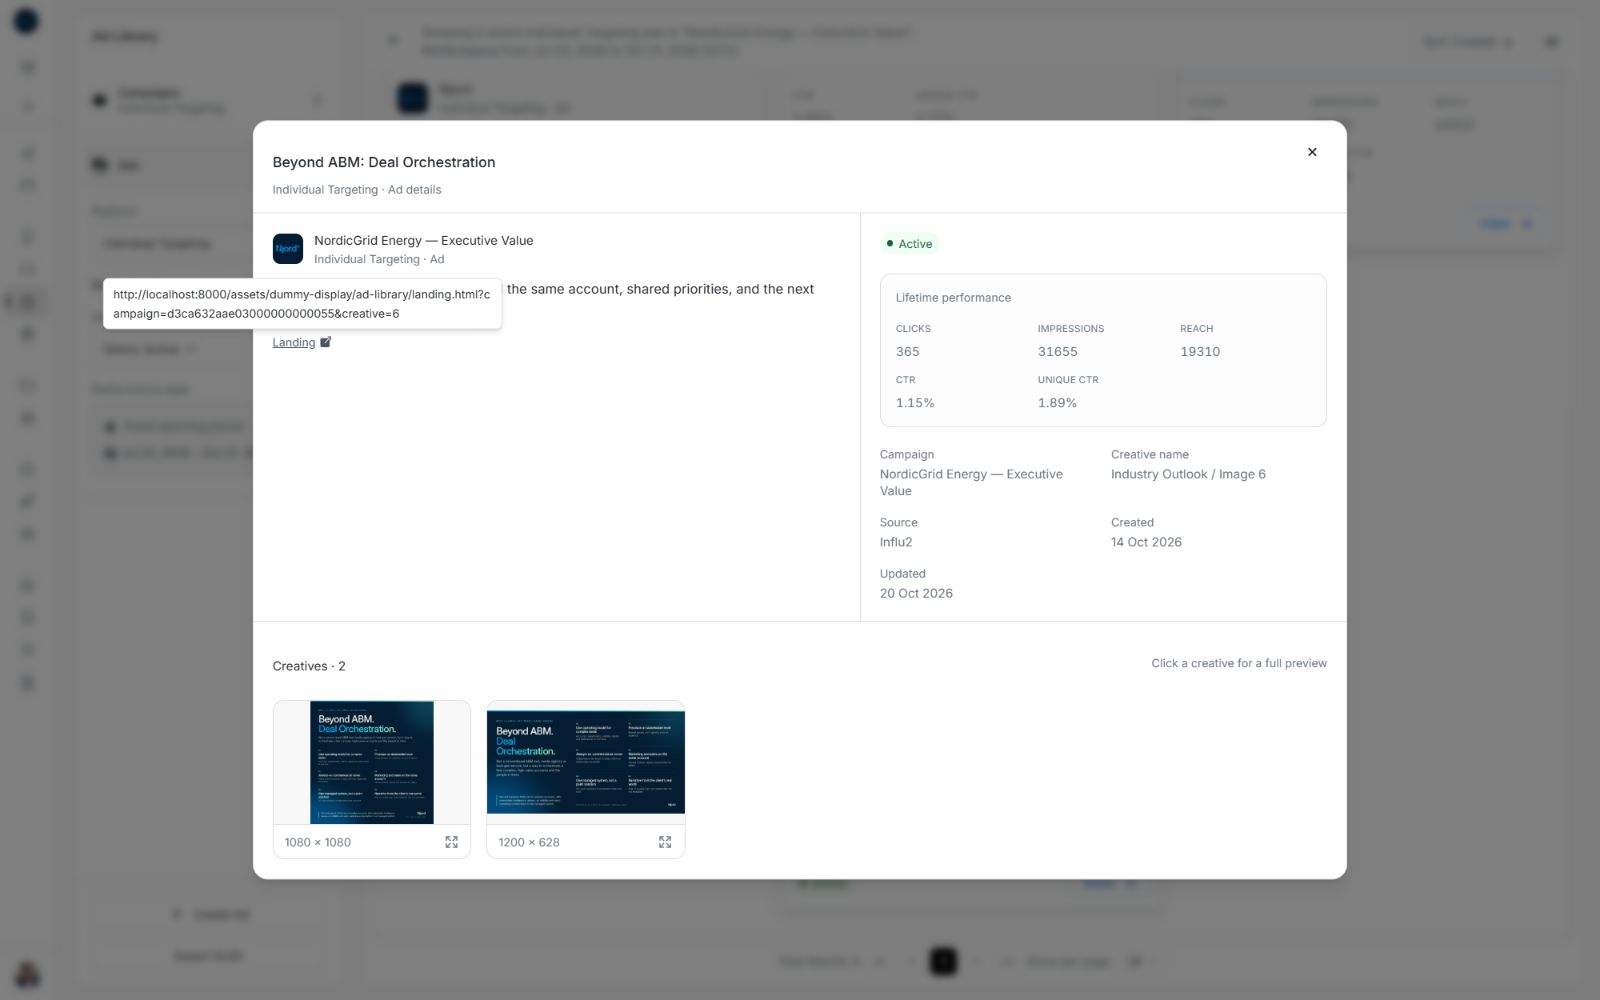The image size is (1600, 1000).
Task: Click the Lifetime performance heading
Action: pos(953,298)
